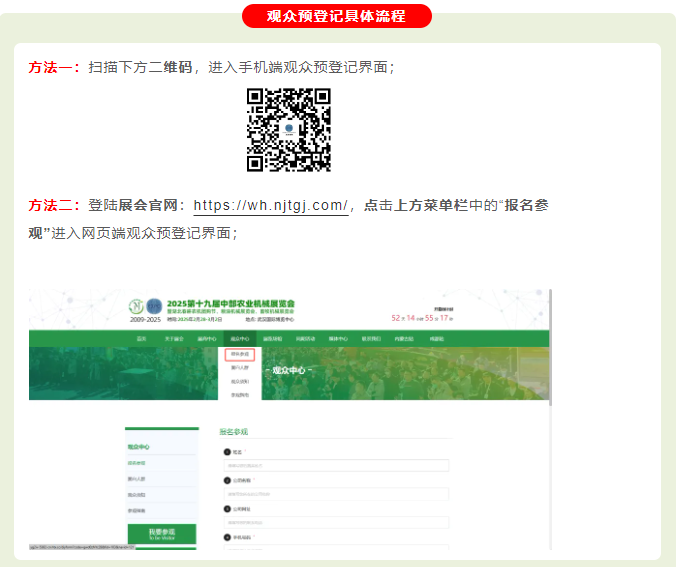Click the QR code for mobile pre-registration
Image resolution: width=677 pixels, height=567 pixels.
click(288, 130)
